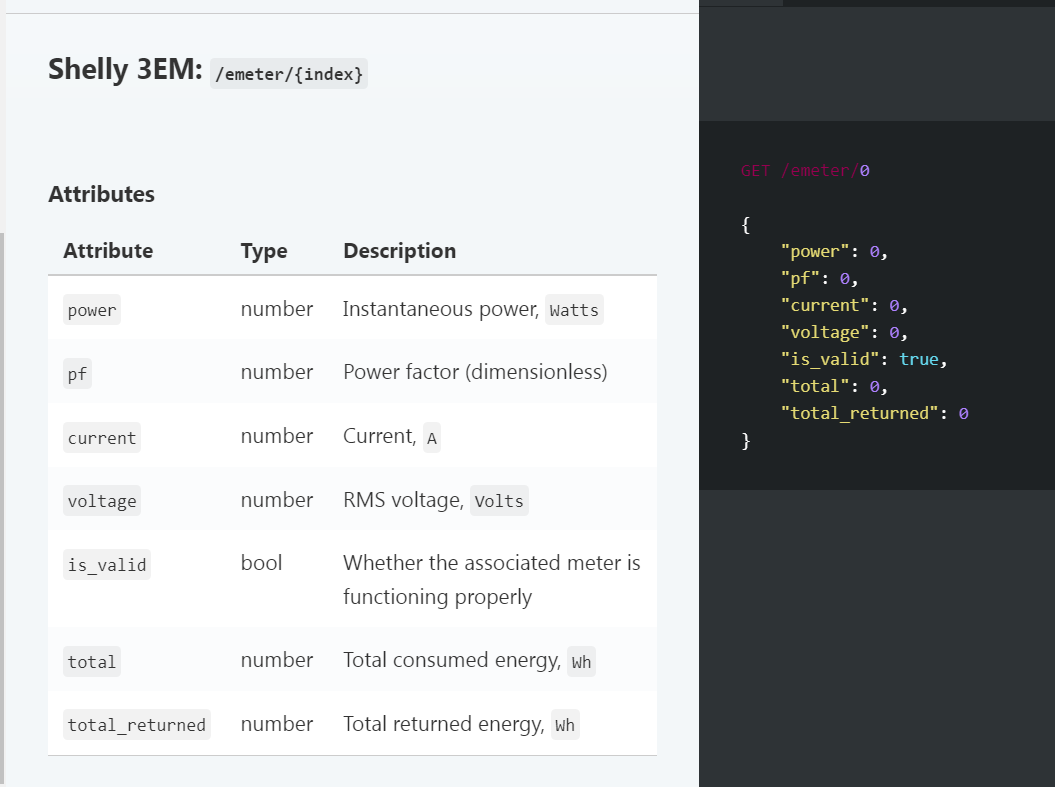Click the "voltage": 0 JSON line
The image size is (1055, 787).
point(844,332)
